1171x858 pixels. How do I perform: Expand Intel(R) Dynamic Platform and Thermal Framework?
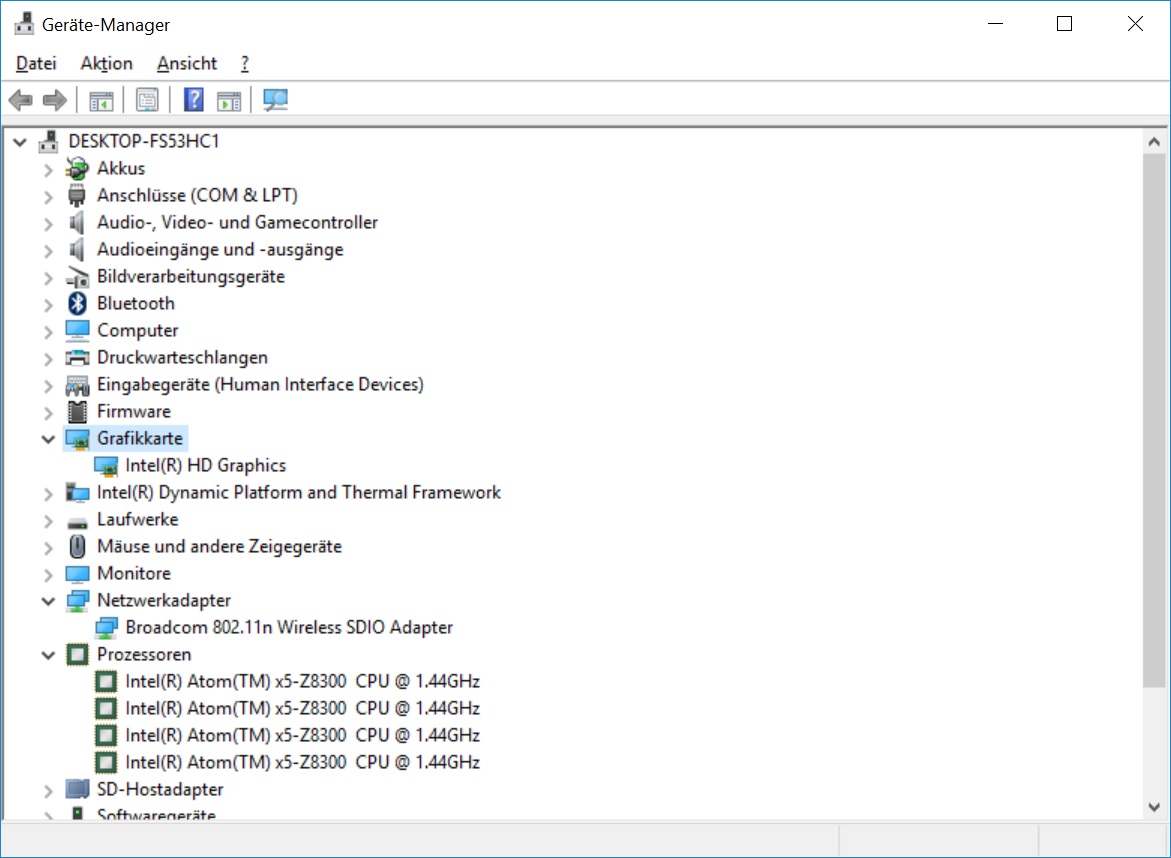49,494
